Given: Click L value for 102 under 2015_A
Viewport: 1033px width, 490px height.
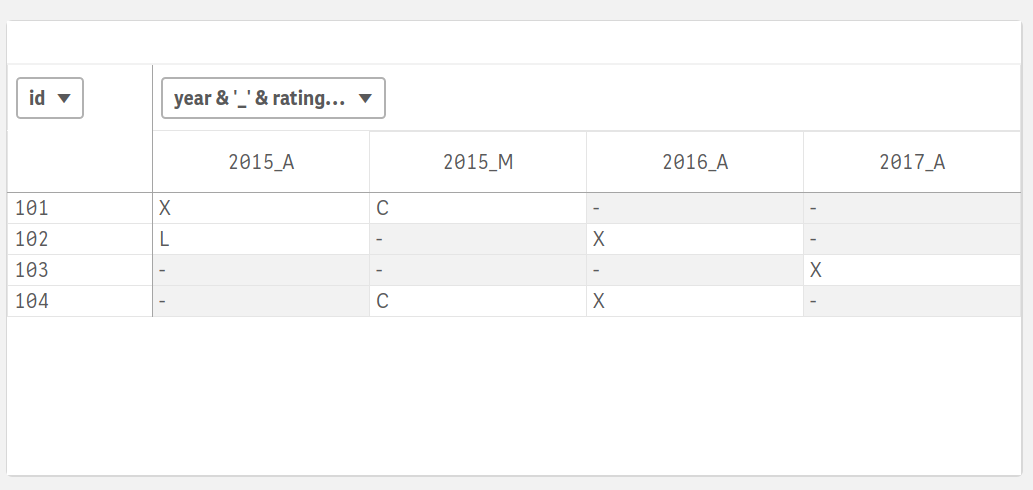Looking at the screenshot, I should pyautogui.click(x=164, y=240).
